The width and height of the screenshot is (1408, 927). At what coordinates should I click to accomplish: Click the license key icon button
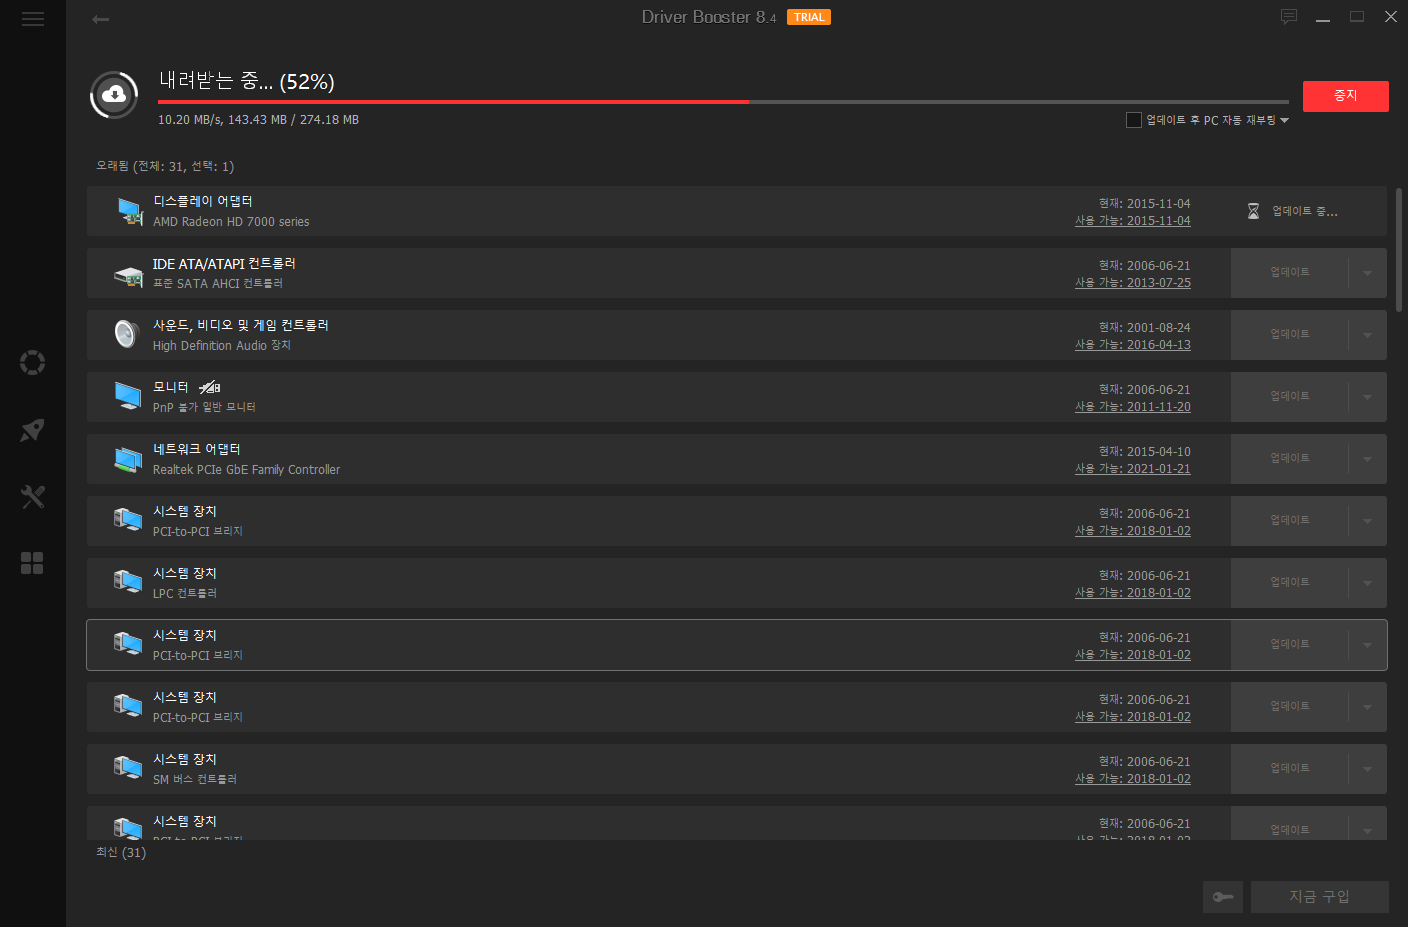click(1223, 897)
